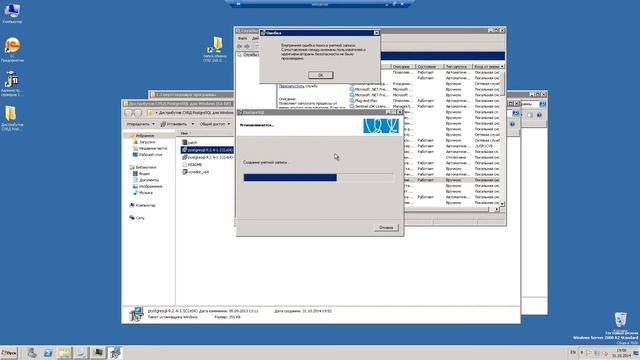The image size is (640, 360).
Task: Open the Файл menu in the Services window
Action: click(242, 38)
